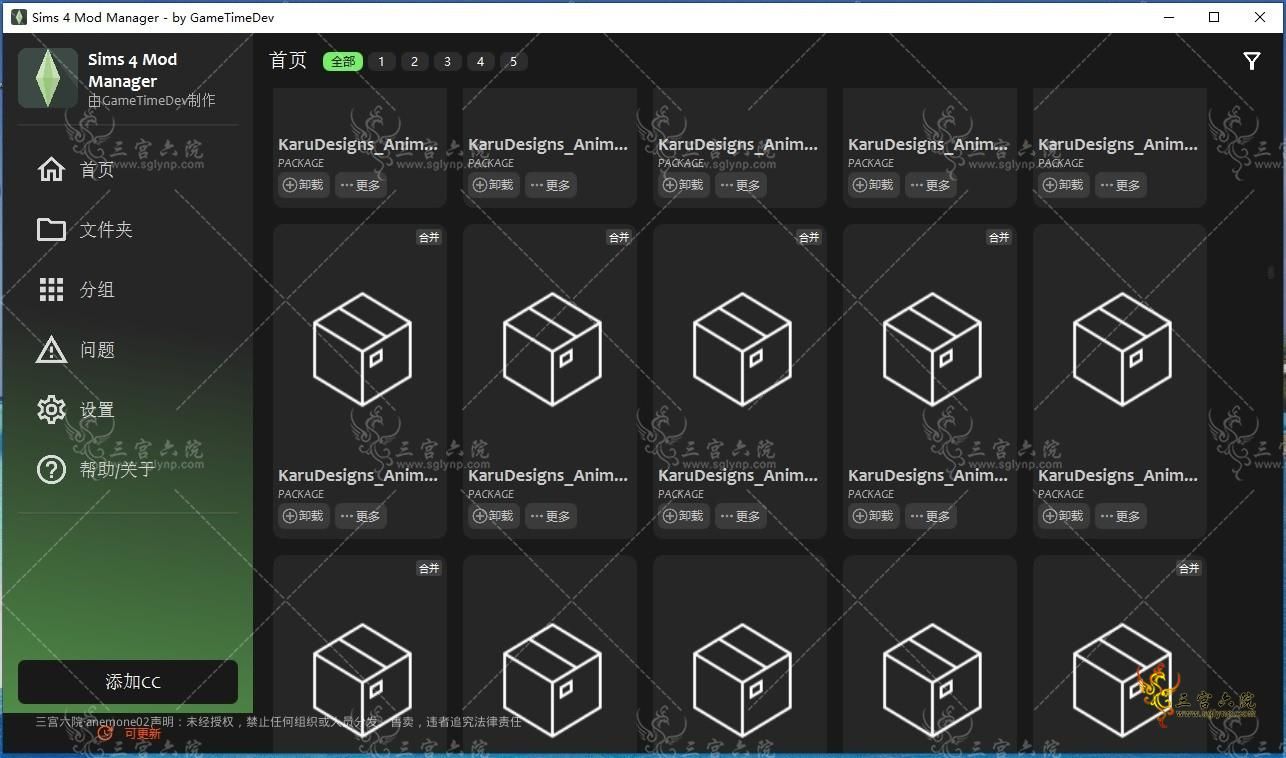1286x758 pixels.
Task: Open 更多 menu on top row first card
Action: [x=361, y=185]
